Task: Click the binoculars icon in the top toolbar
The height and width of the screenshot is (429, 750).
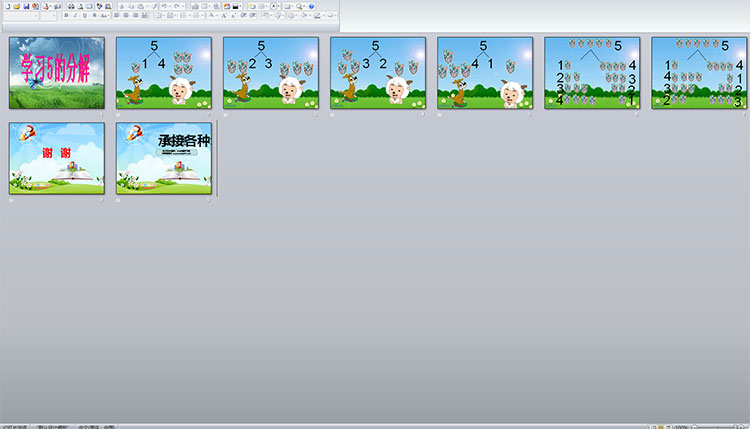Action: [x=71, y=6]
